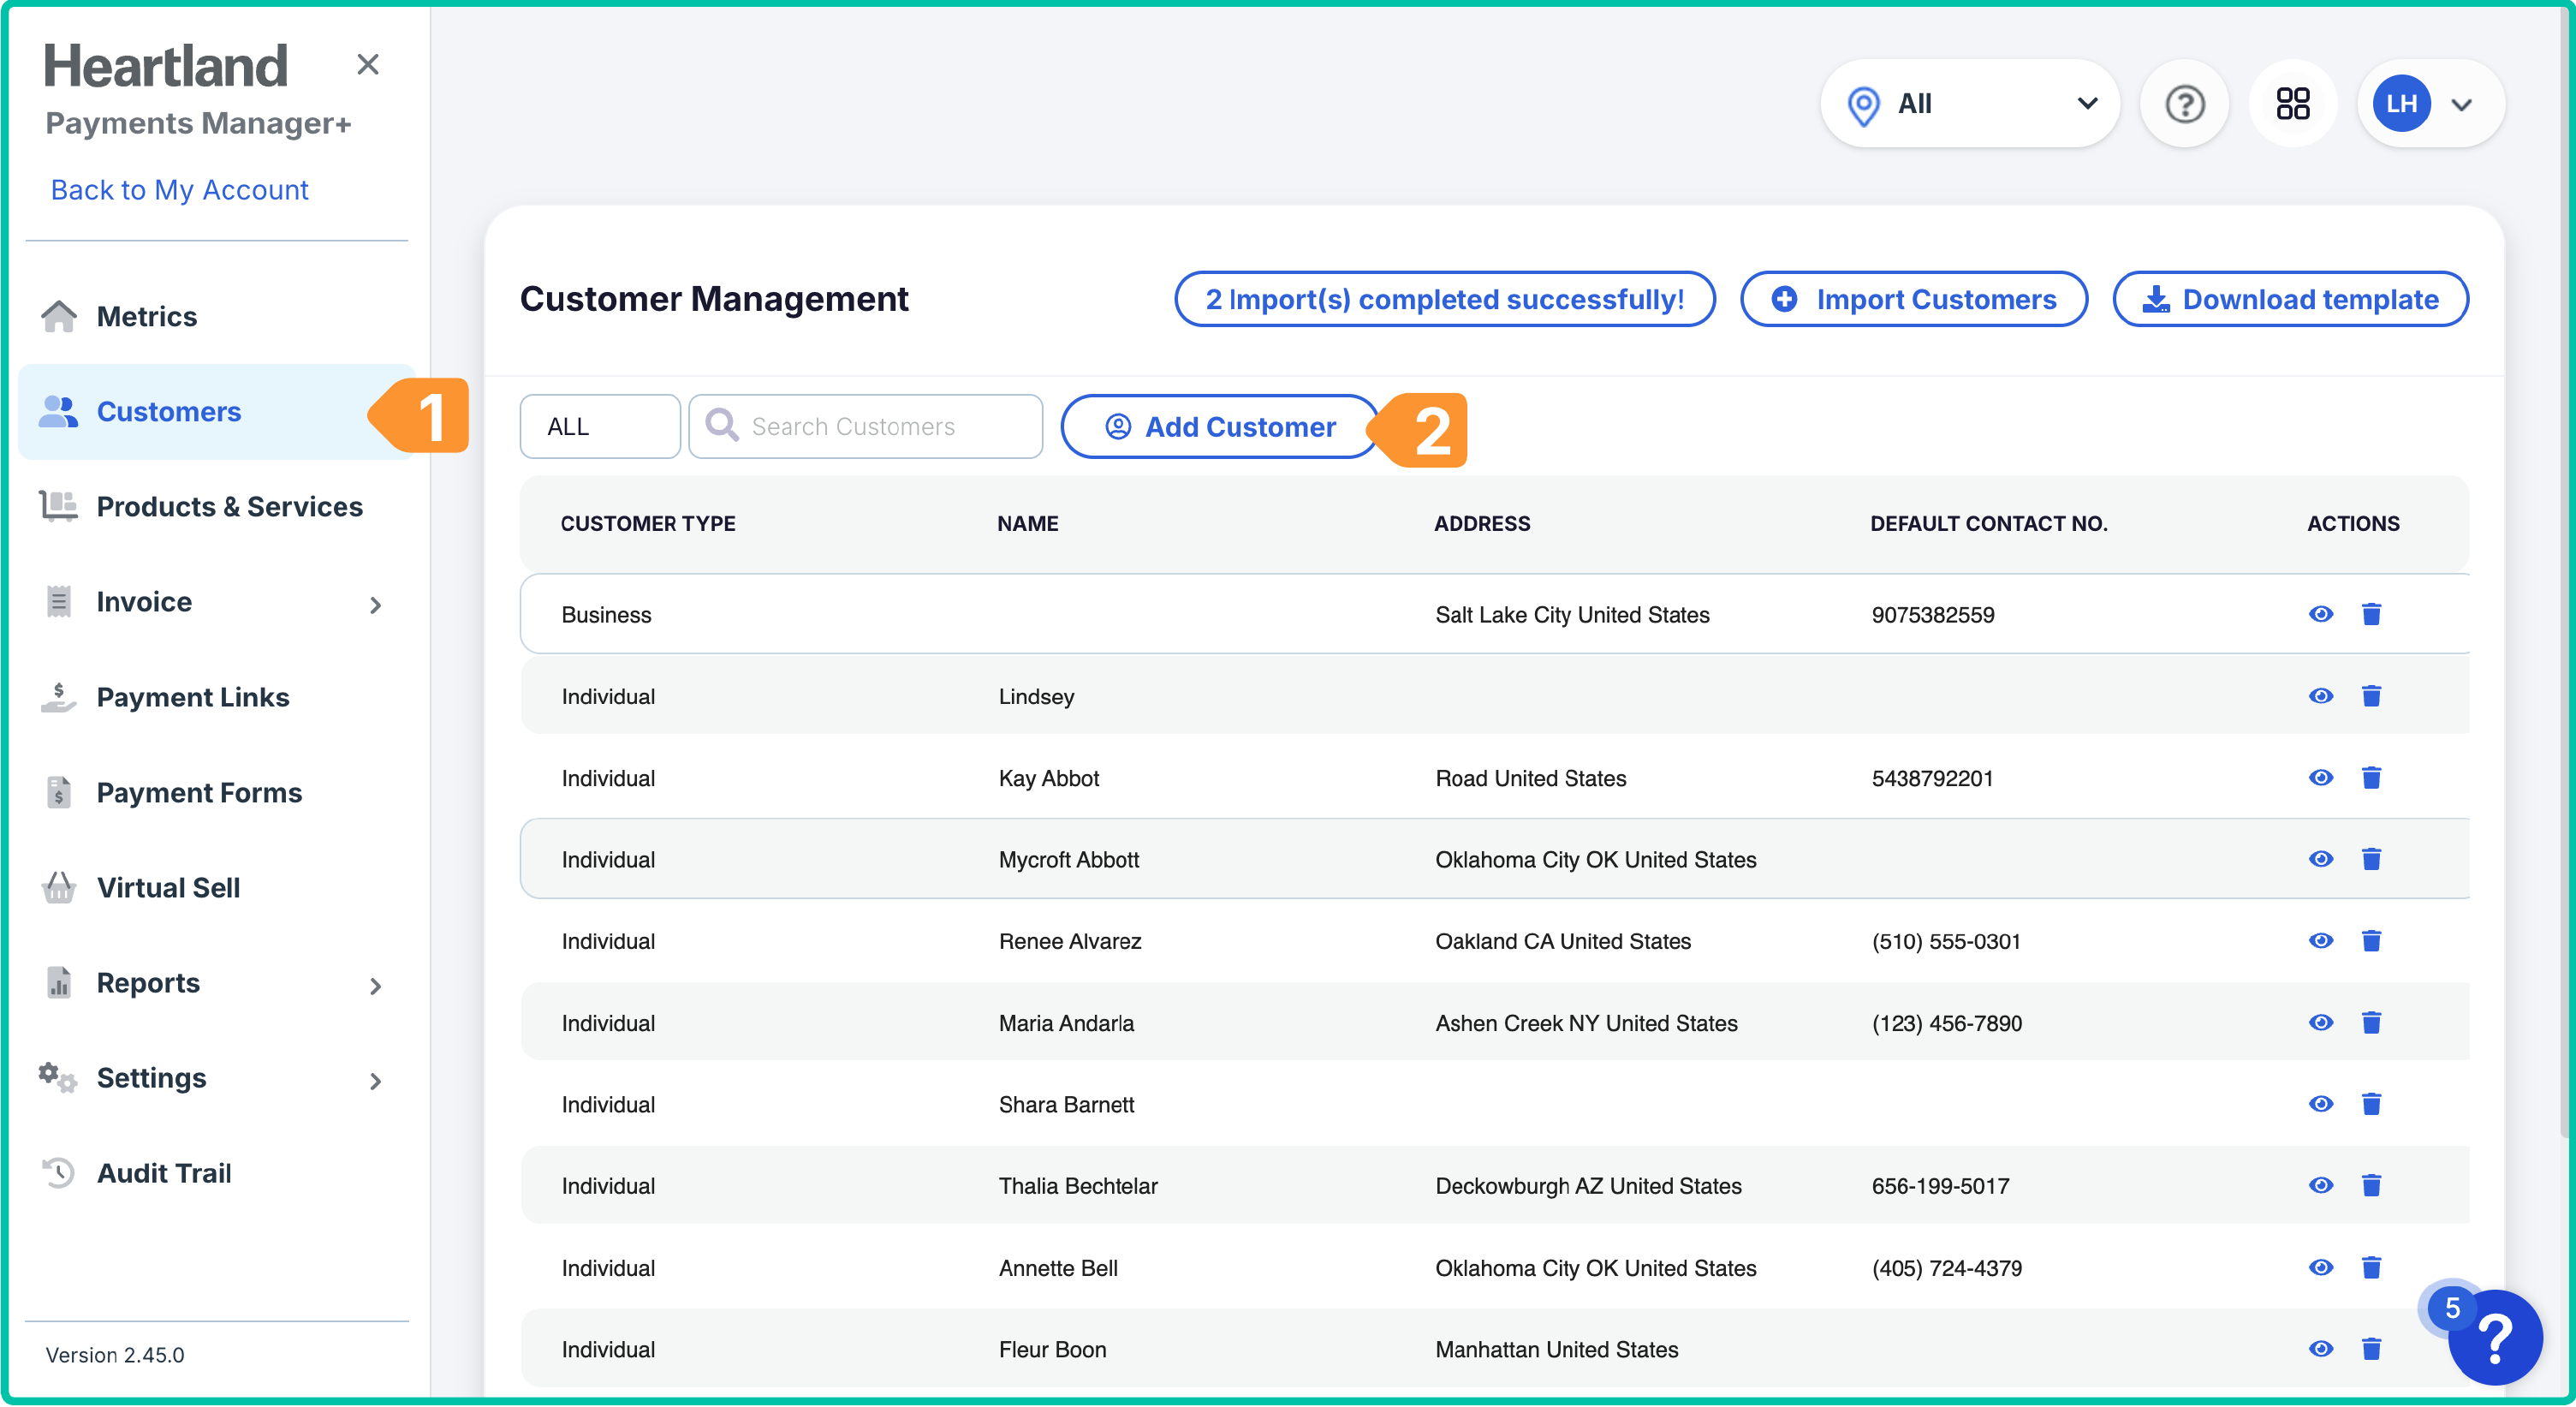Expand the Settings submenu chevron

coord(376,1081)
